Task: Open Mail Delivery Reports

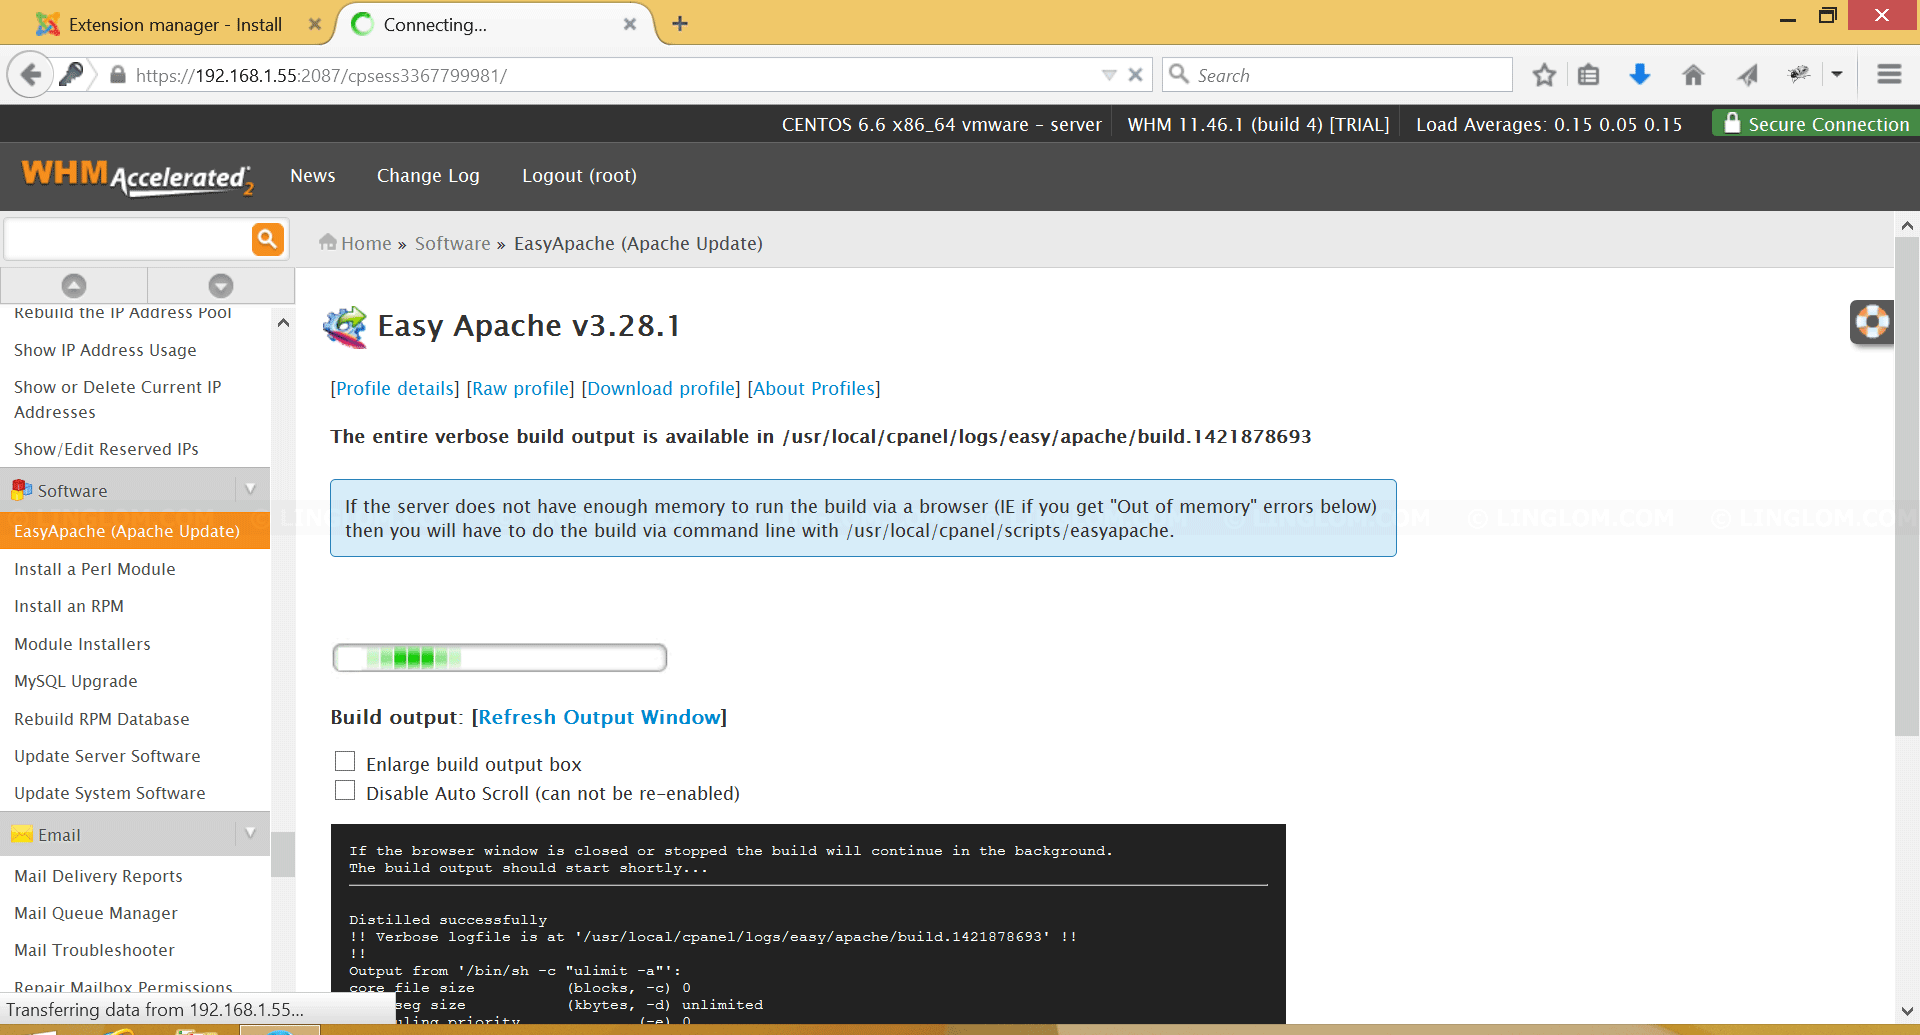Action: (x=98, y=876)
